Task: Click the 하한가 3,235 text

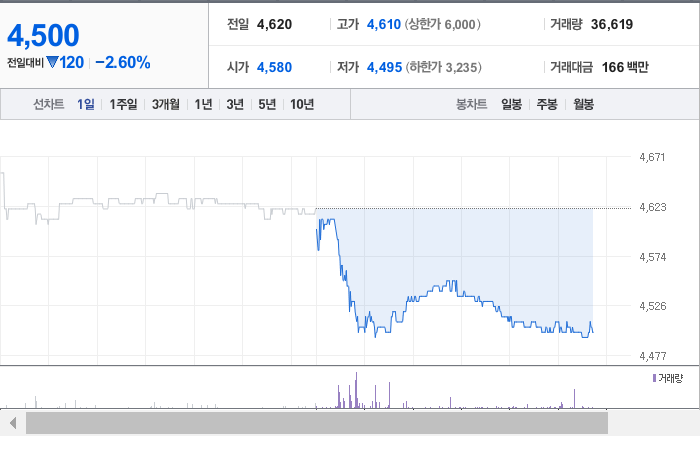Action: [443, 67]
